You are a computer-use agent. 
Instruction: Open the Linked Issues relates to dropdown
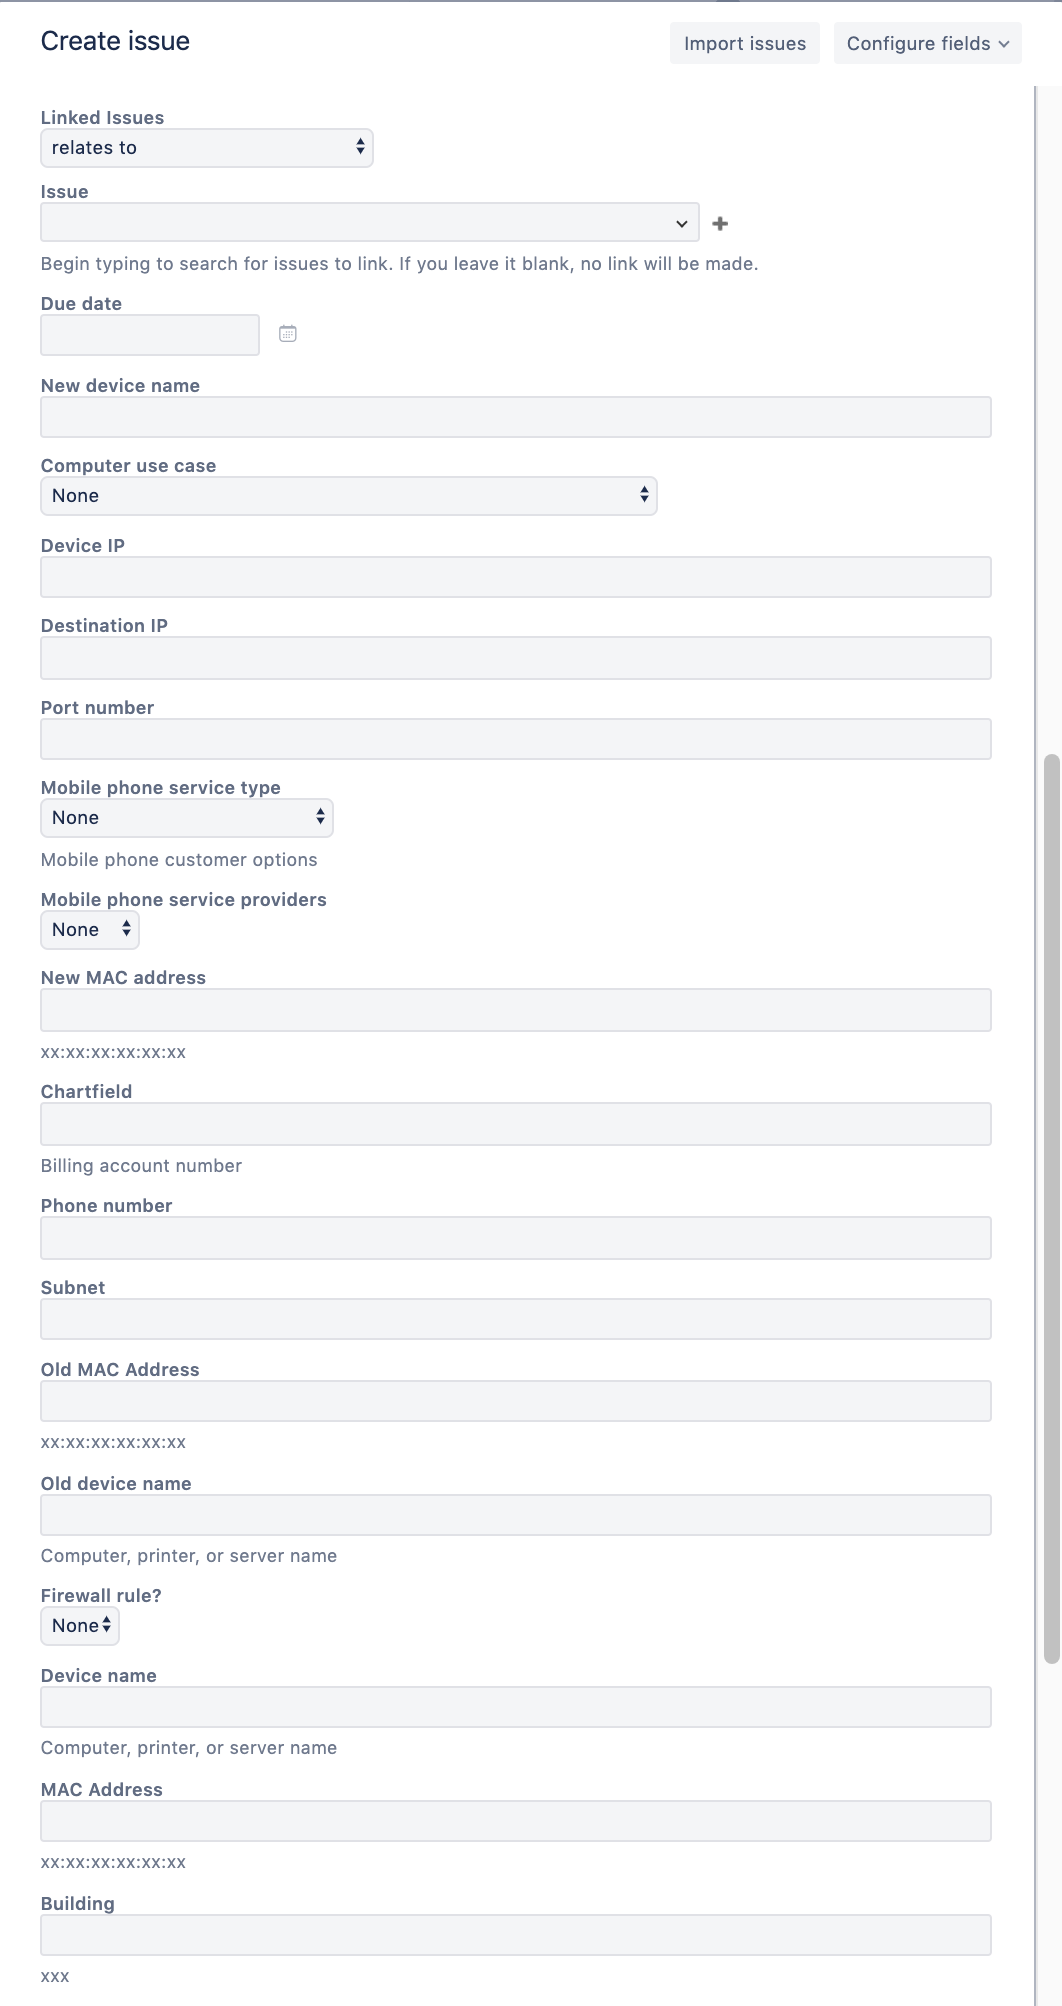[207, 148]
